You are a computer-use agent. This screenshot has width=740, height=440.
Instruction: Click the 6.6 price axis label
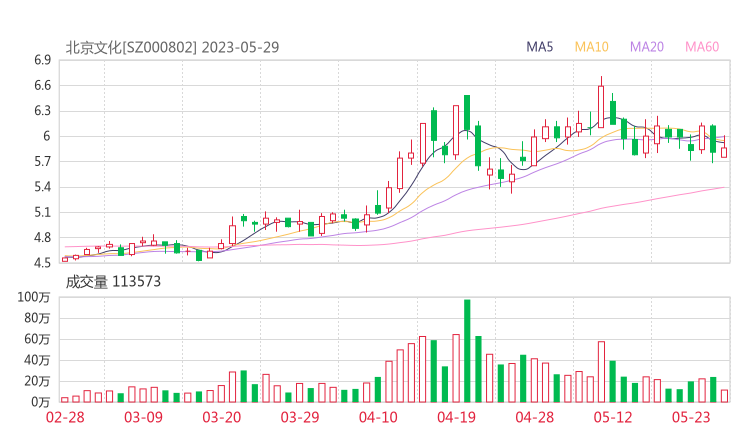pos(42,85)
